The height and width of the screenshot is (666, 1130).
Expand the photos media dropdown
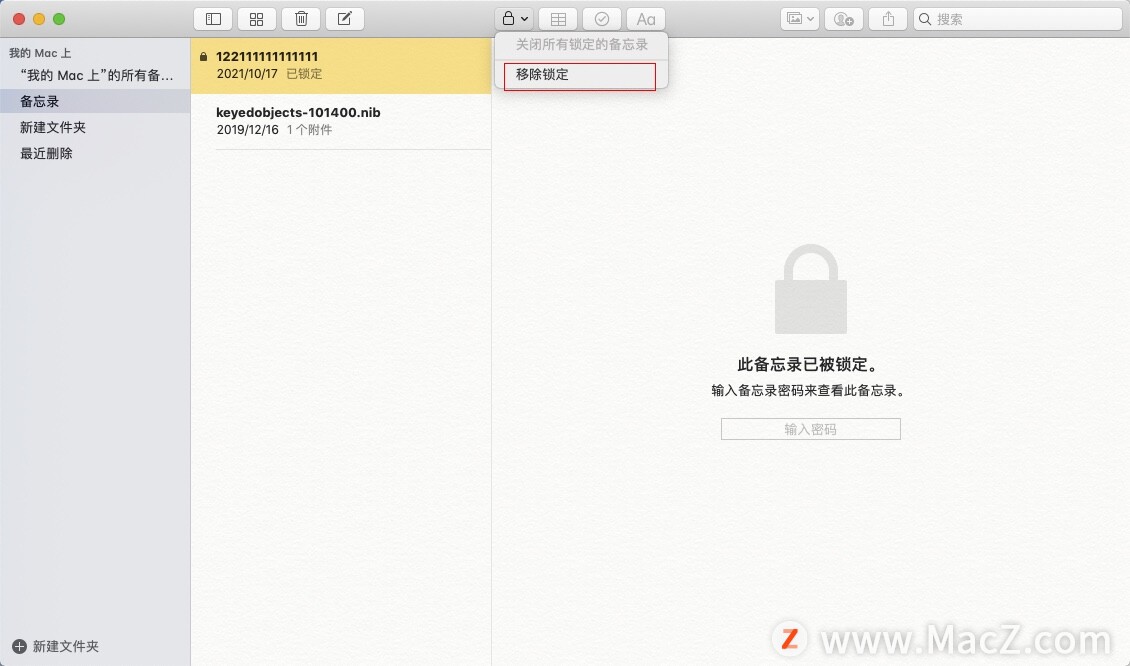pyautogui.click(x=800, y=19)
